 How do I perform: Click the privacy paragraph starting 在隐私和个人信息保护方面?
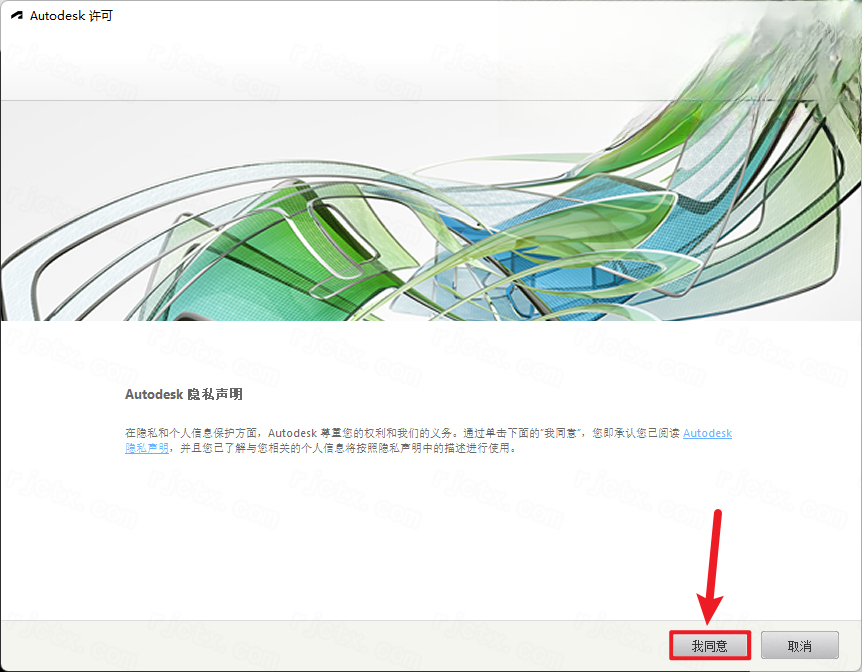pyautogui.click(x=428, y=440)
